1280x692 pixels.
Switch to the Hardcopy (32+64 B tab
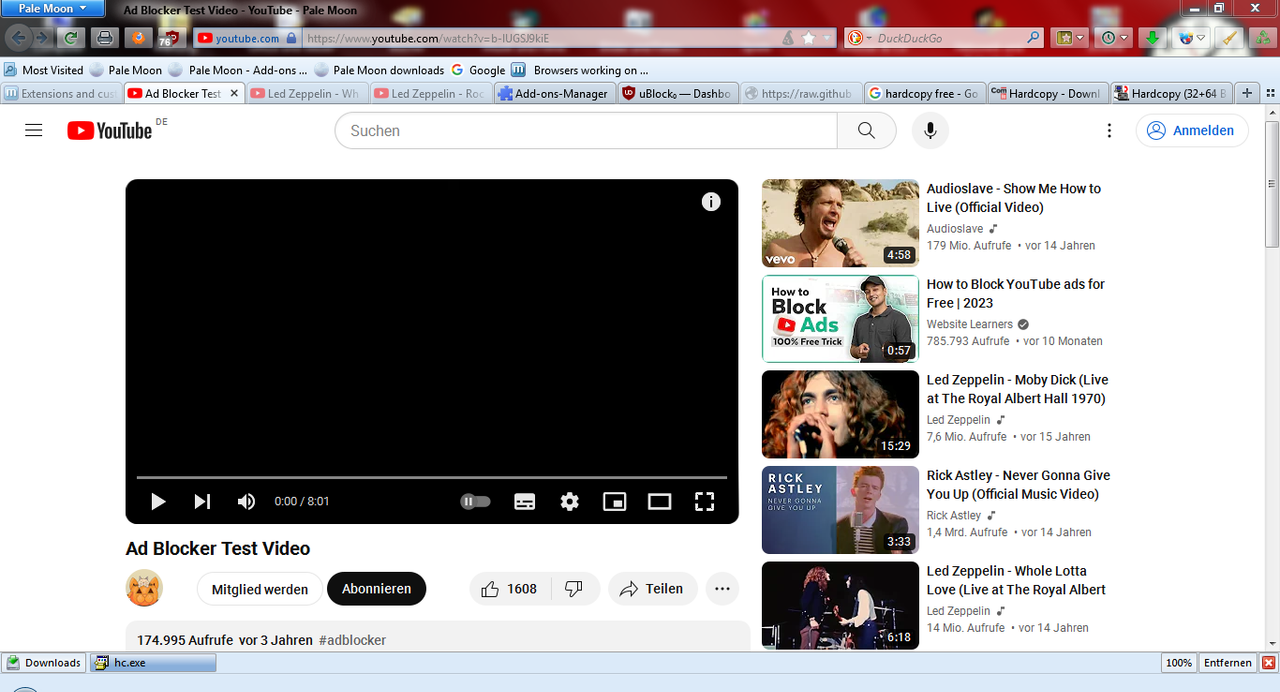tap(1170, 93)
